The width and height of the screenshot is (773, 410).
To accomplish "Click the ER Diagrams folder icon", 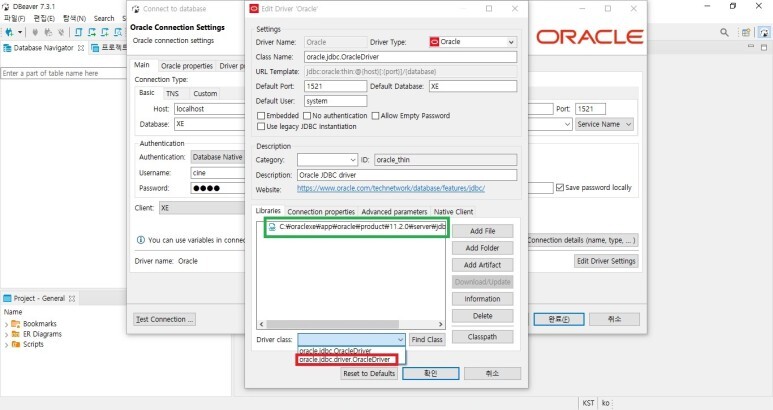I will tap(16, 334).
